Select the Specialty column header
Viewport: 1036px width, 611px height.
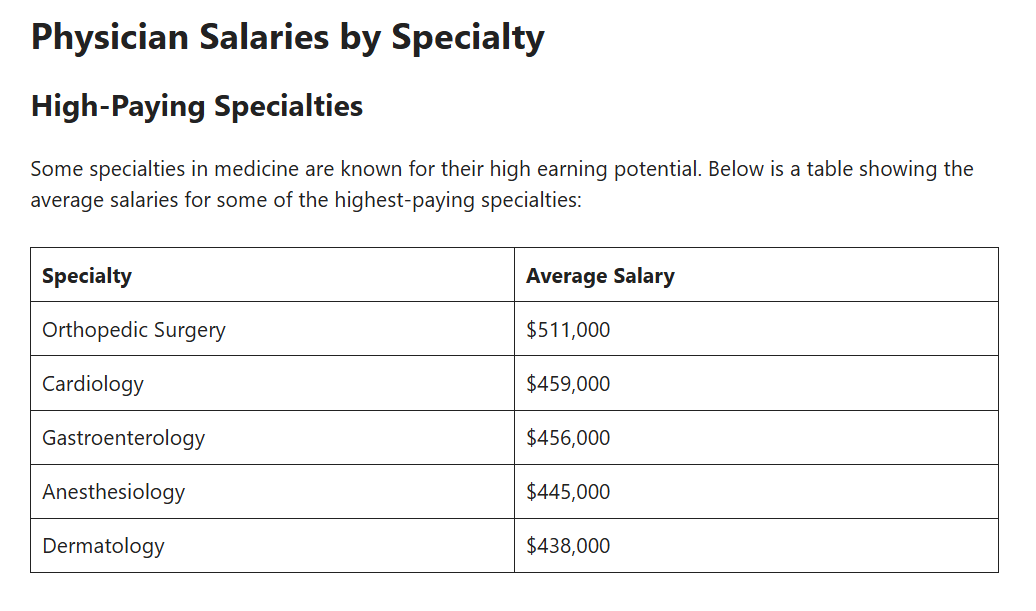click(x=272, y=275)
